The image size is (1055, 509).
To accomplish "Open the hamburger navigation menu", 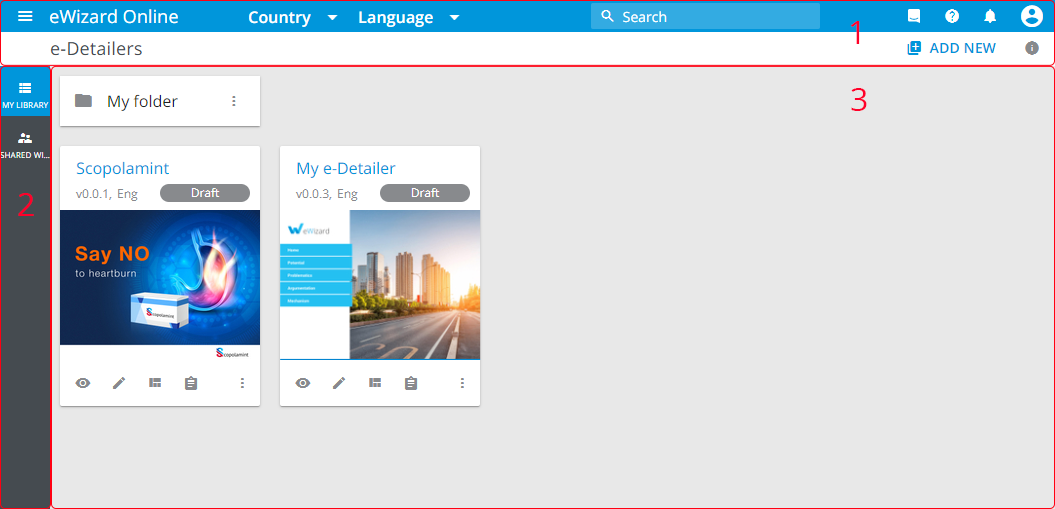I will [26, 16].
